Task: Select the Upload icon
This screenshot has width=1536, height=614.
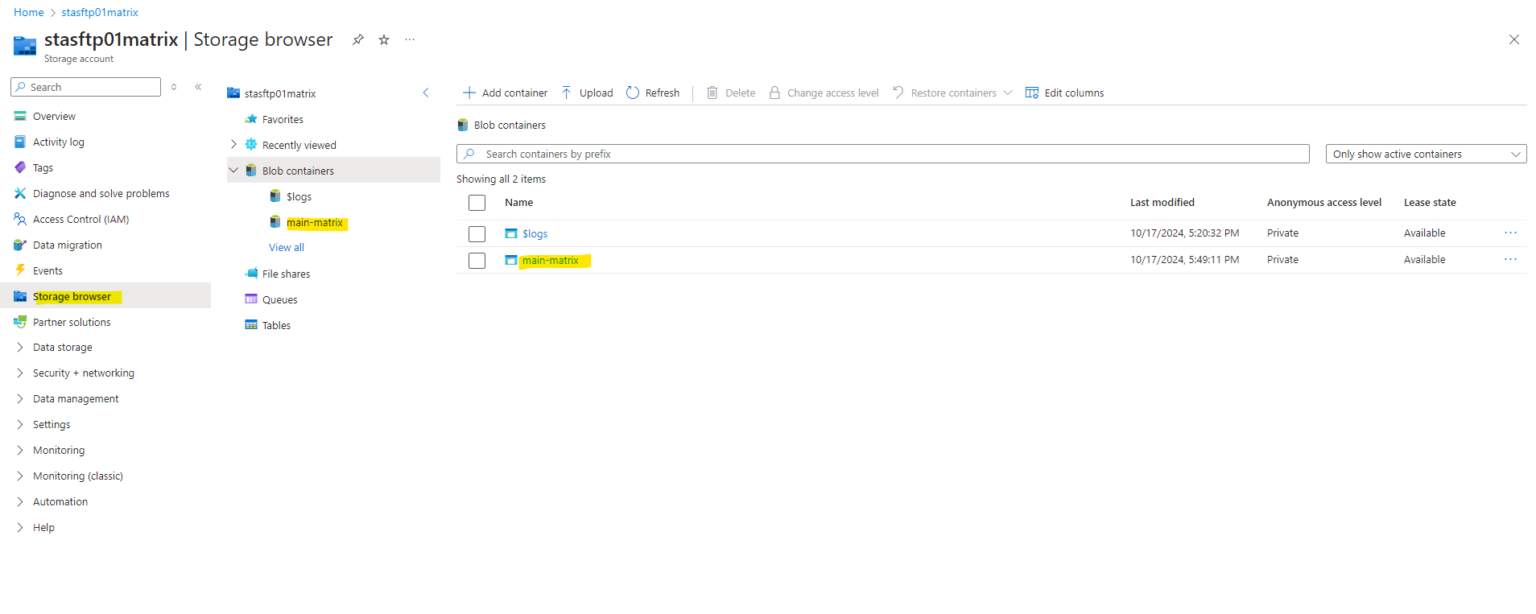Action: point(566,92)
